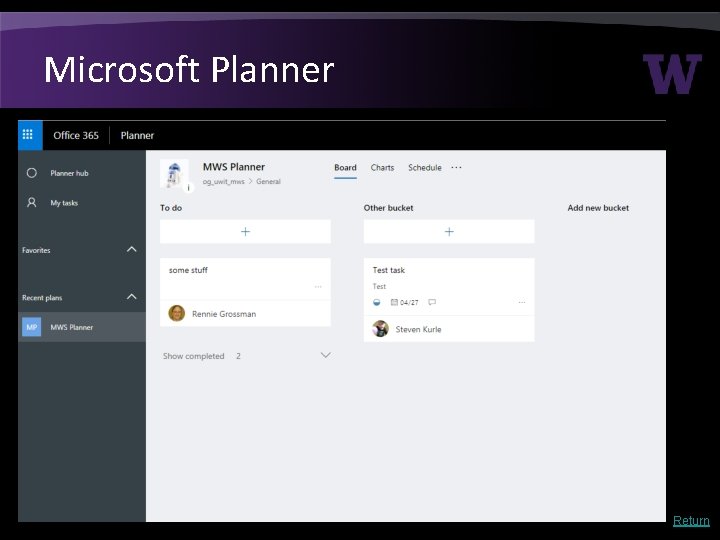Click the comment icon on Test task
720x540 pixels.
(x=432, y=302)
